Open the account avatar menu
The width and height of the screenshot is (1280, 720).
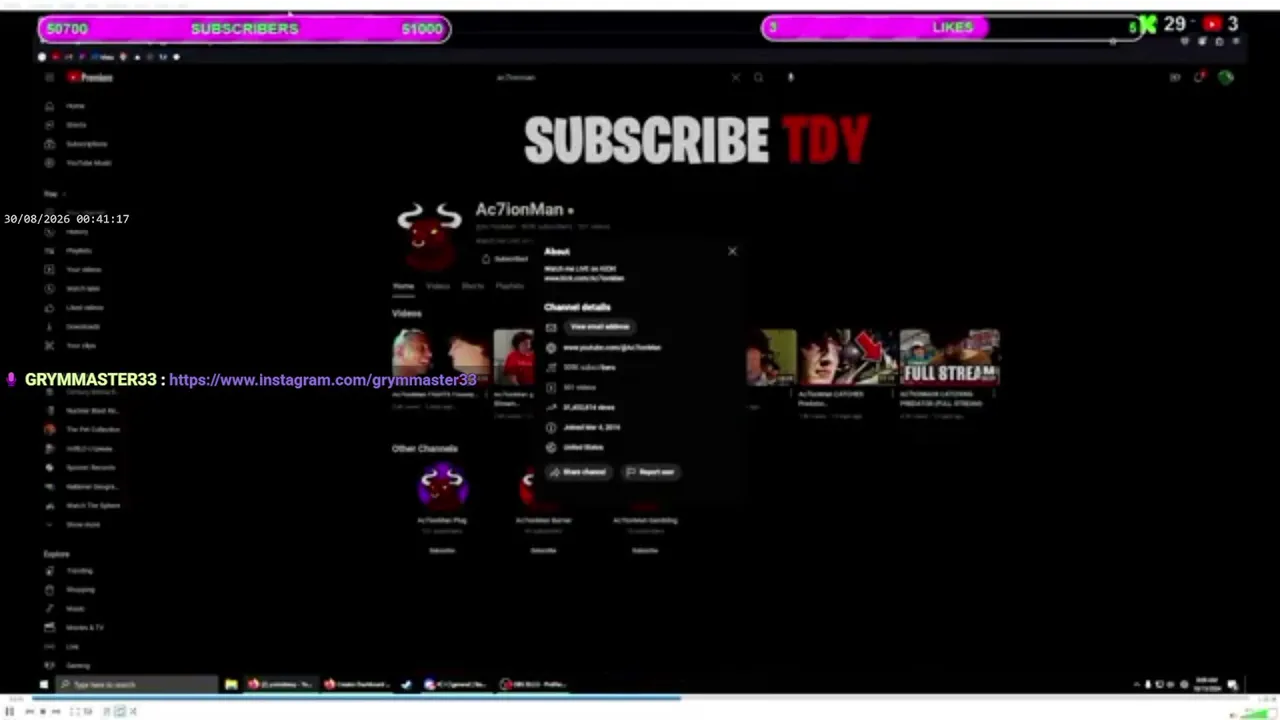coord(1226,77)
